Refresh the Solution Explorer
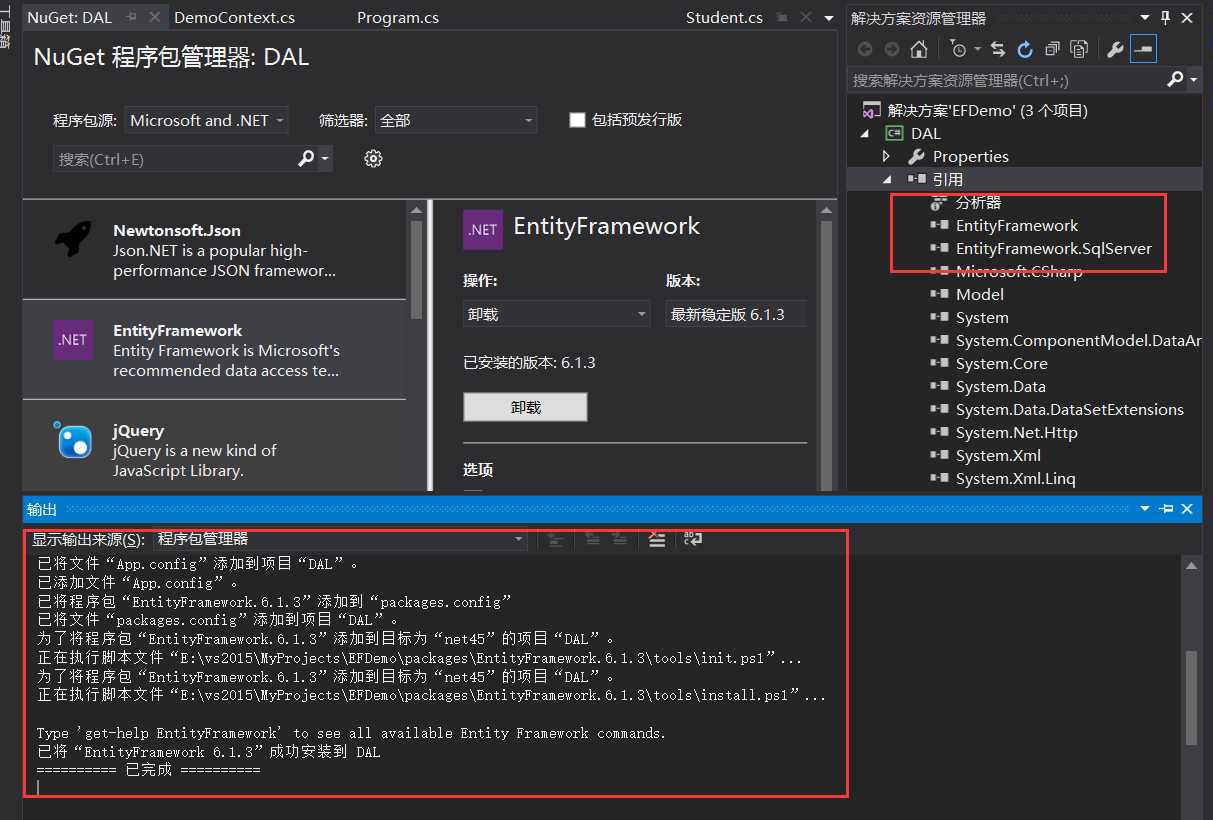The image size is (1213, 820). point(1025,49)
